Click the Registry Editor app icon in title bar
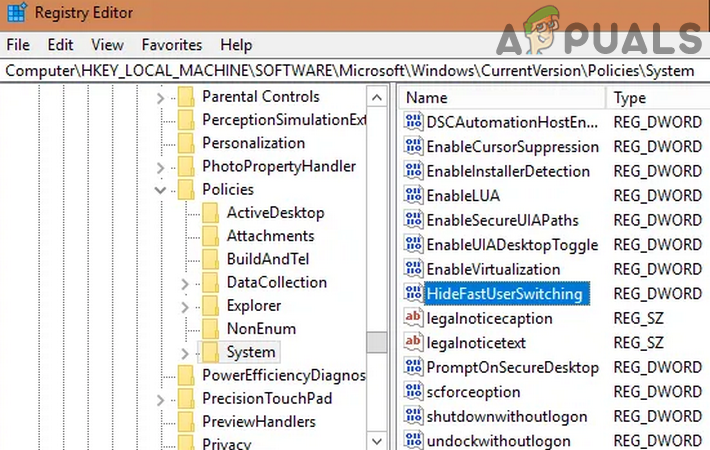 tap(17, 12)
